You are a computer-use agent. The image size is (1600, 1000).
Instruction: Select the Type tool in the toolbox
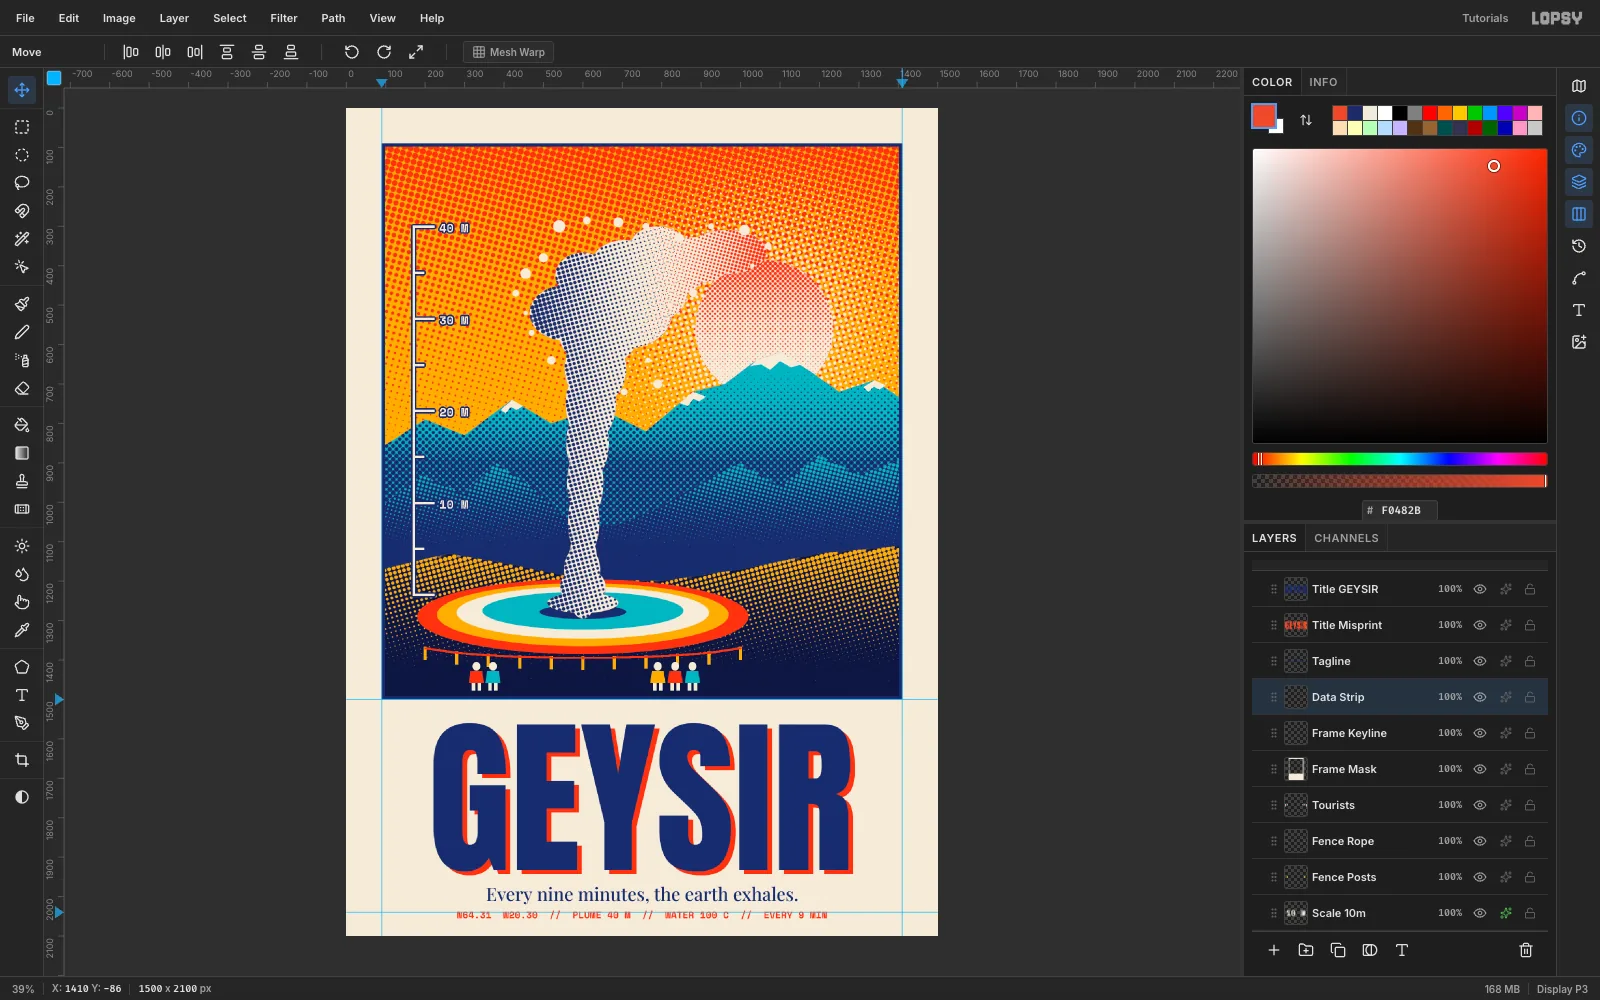point(22,695)
